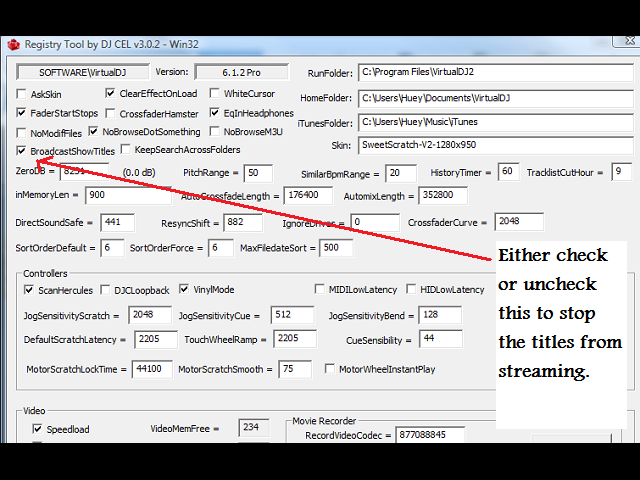Click the TracklistCutHour field
Viewport: 640px width, 480px height.
click(622, 172)
